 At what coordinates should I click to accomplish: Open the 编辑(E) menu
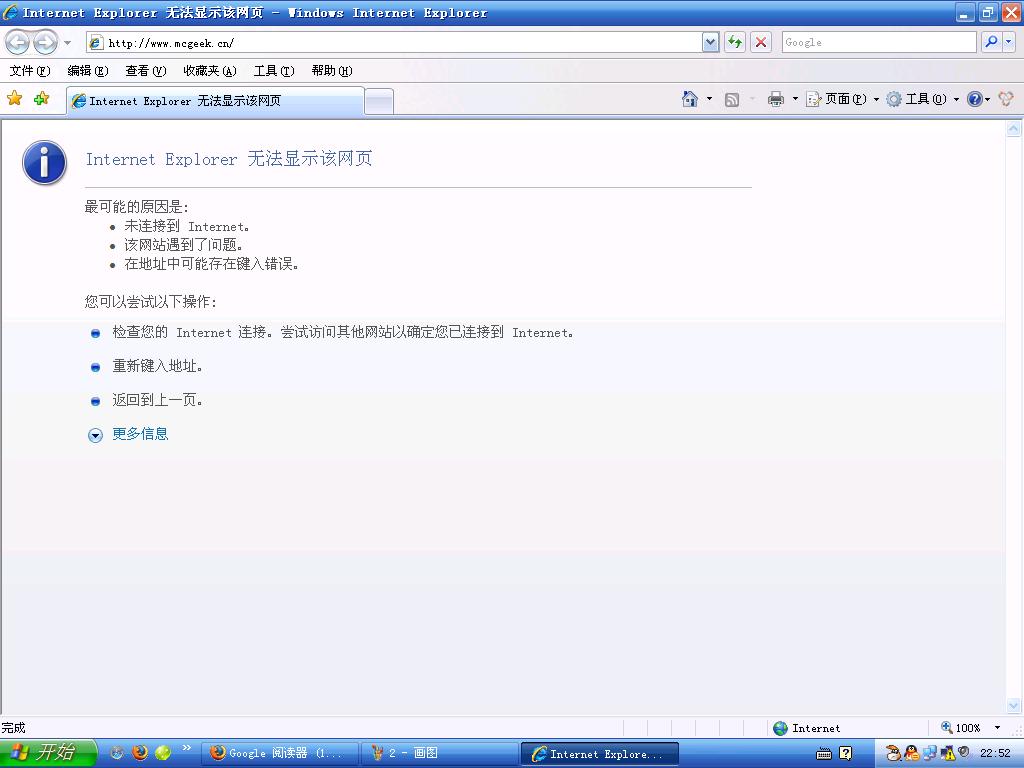pos(88,71)
